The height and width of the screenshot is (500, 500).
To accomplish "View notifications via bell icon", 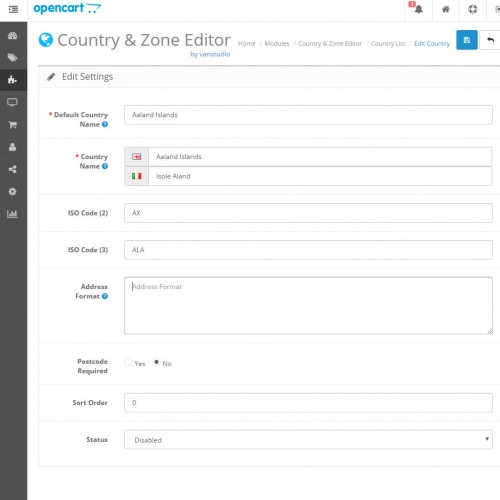I will click(x=418, y=9).
